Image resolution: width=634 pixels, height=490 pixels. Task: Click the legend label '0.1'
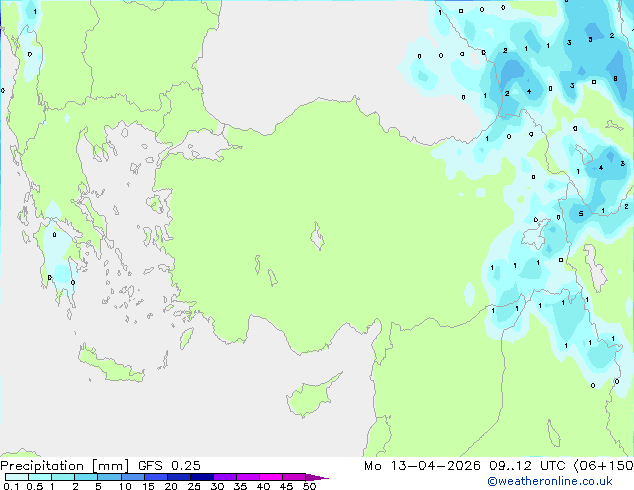pyautogui.click(x=11, y=486)
